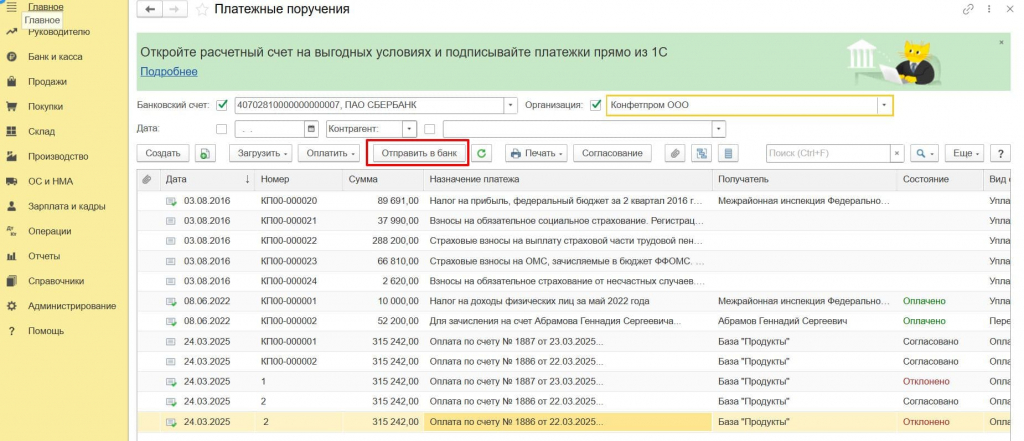This screenshot has width=1024, height=441.
Task: Open the Руководителю section
Action: click(59, 32)
